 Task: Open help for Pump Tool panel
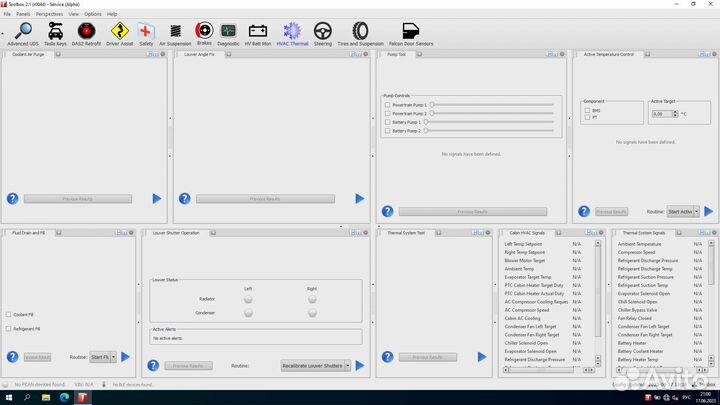[388, 211]
